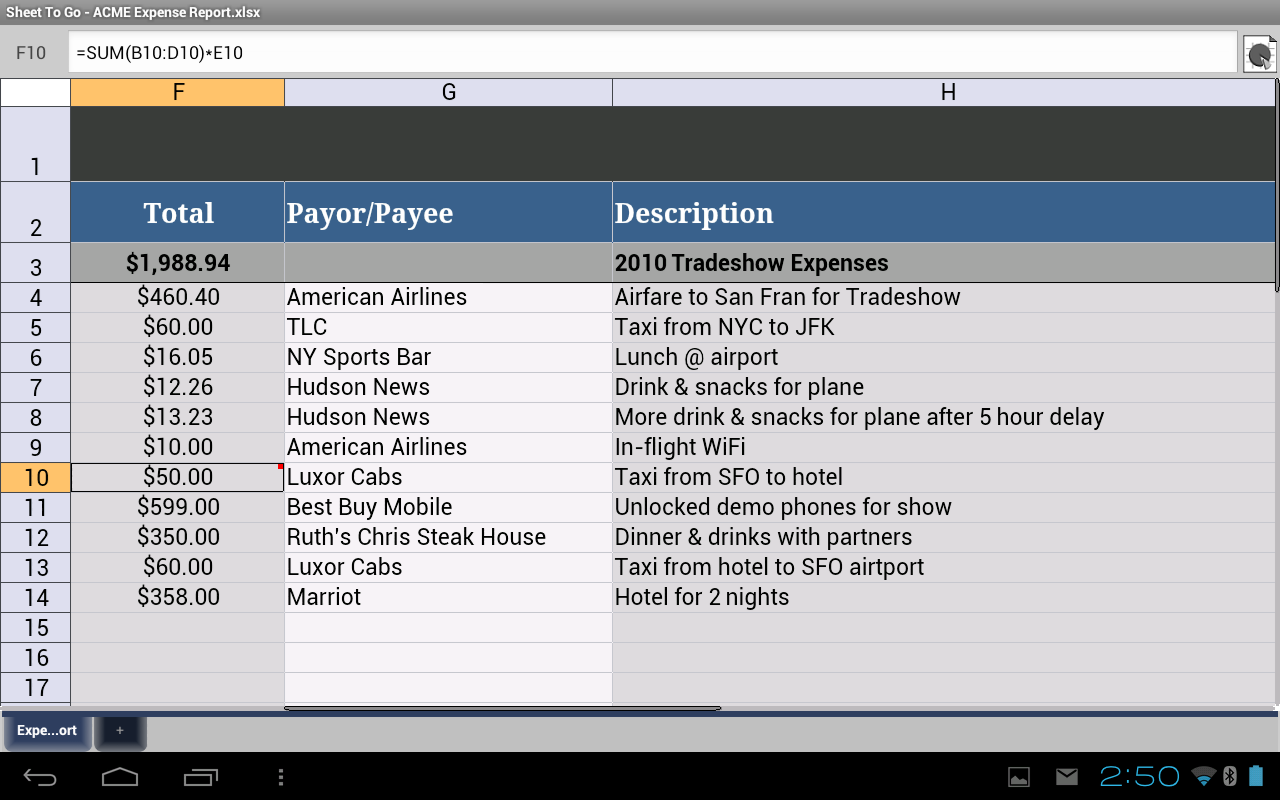
Task: Select Taxi from NYC to JFK cell
Action: 944,327
